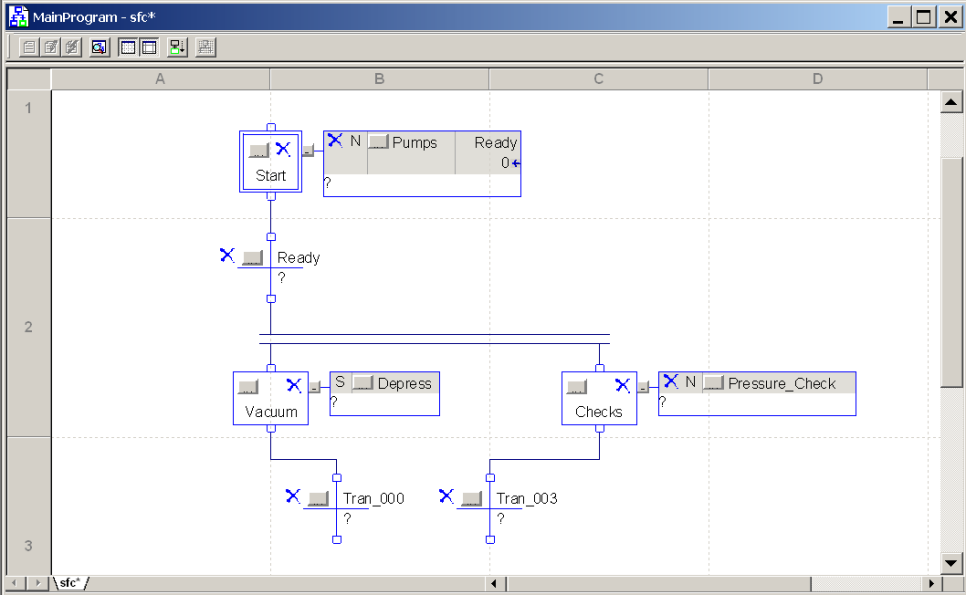
Task: Open the Depress action ellipsis button
Action: tap(363, 383)
